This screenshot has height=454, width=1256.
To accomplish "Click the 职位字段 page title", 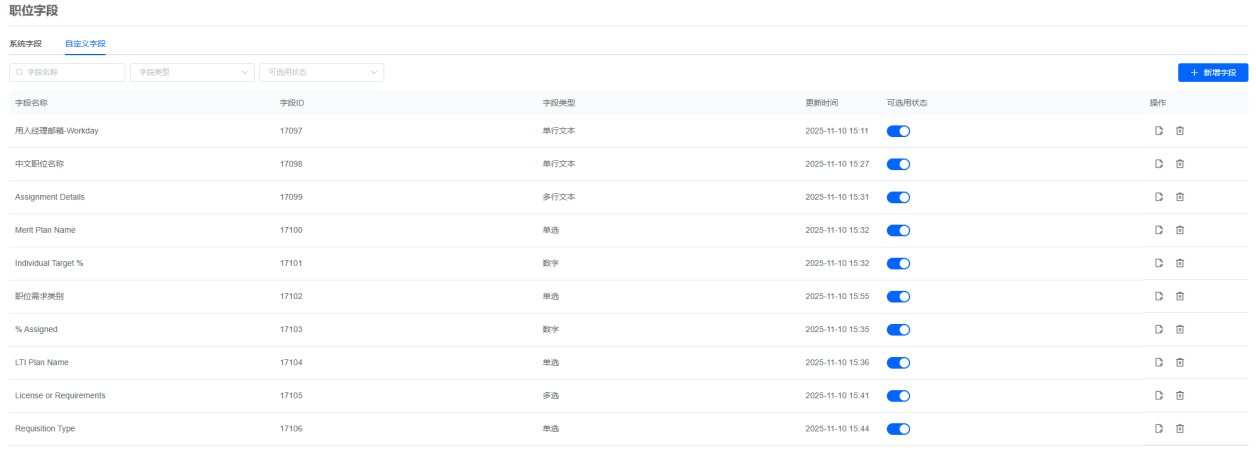I will coord(33,10).
